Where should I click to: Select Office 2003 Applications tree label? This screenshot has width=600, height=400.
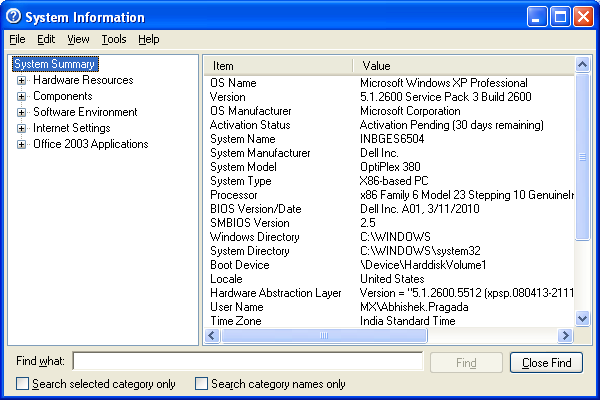point(91,144)
